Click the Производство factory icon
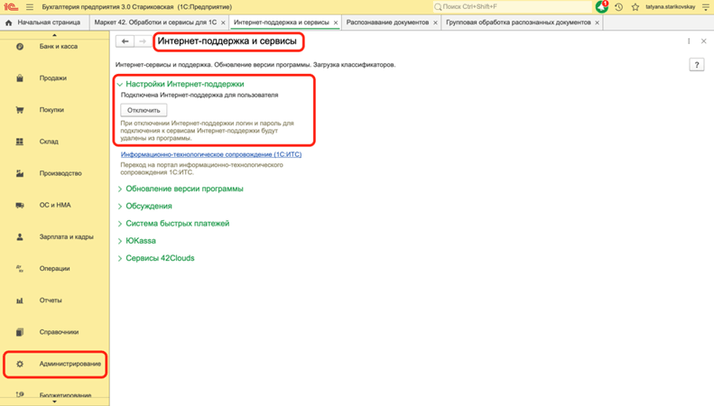The width and height of the screenshot is (714, 406). (20, 173)
